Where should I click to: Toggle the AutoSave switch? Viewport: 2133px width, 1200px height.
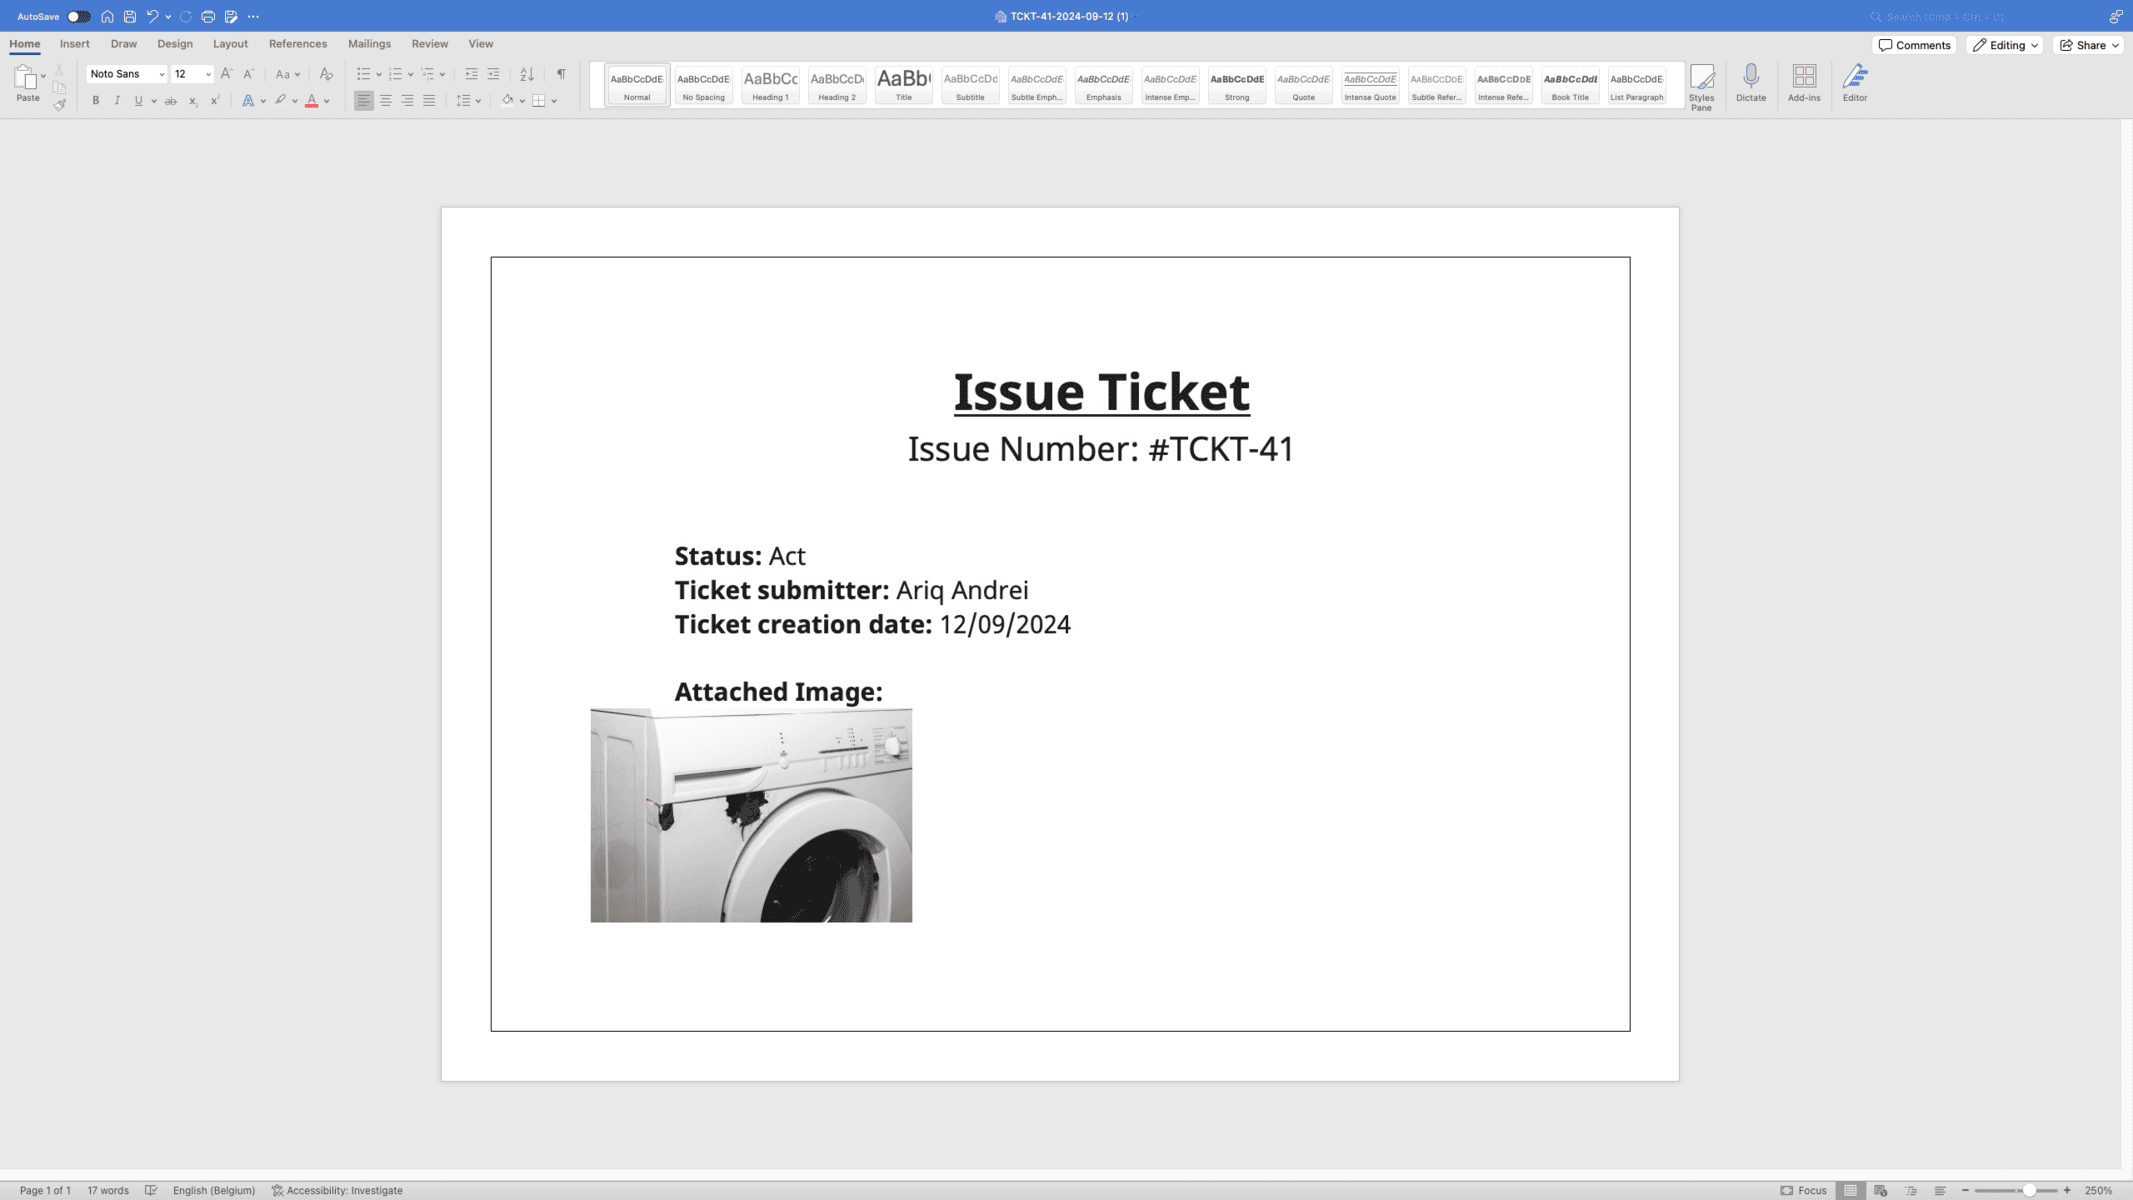tap(78, 17)
